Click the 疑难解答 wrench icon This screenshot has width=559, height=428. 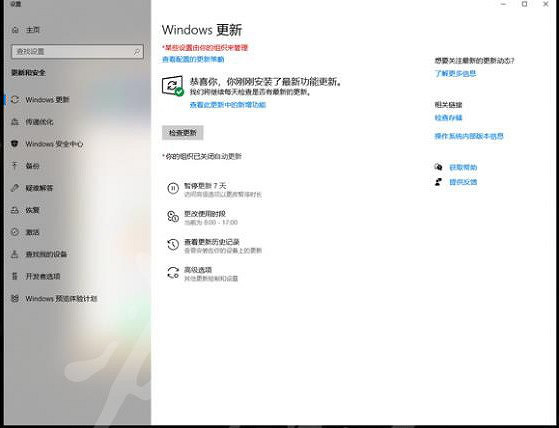point(15,188)
